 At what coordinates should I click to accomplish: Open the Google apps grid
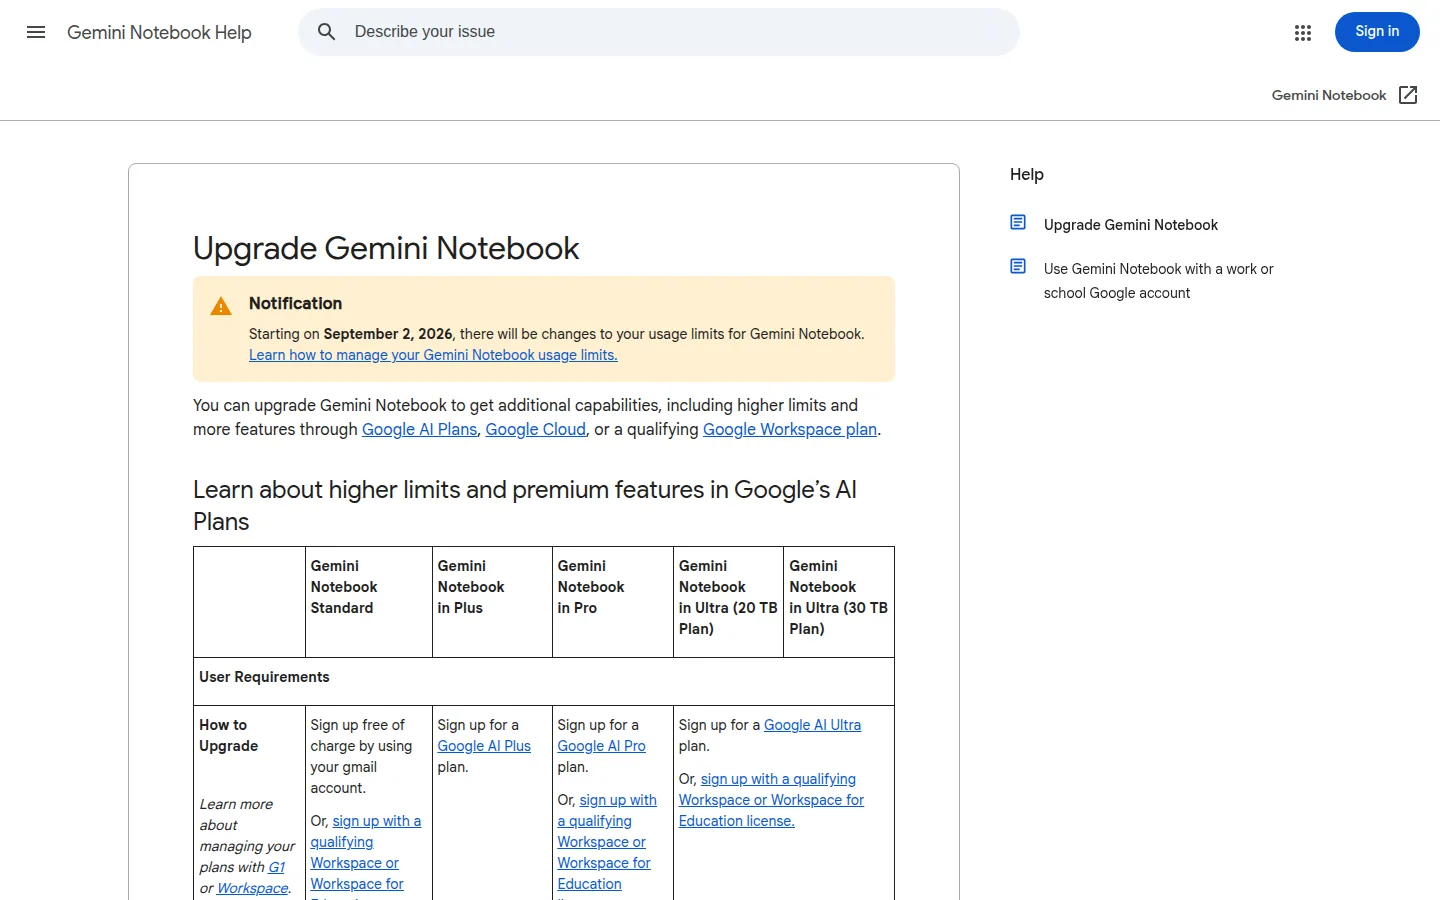(1302, 33)
